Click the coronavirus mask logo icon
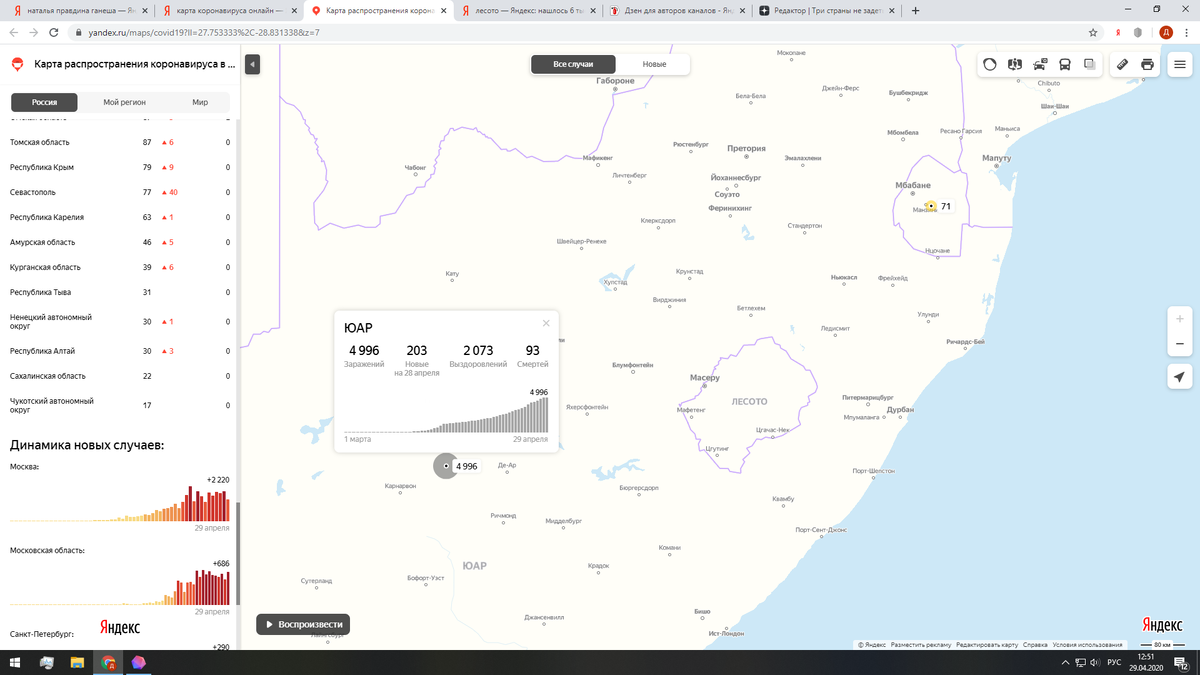This screenshot has width=1200, height=675. 17,64
